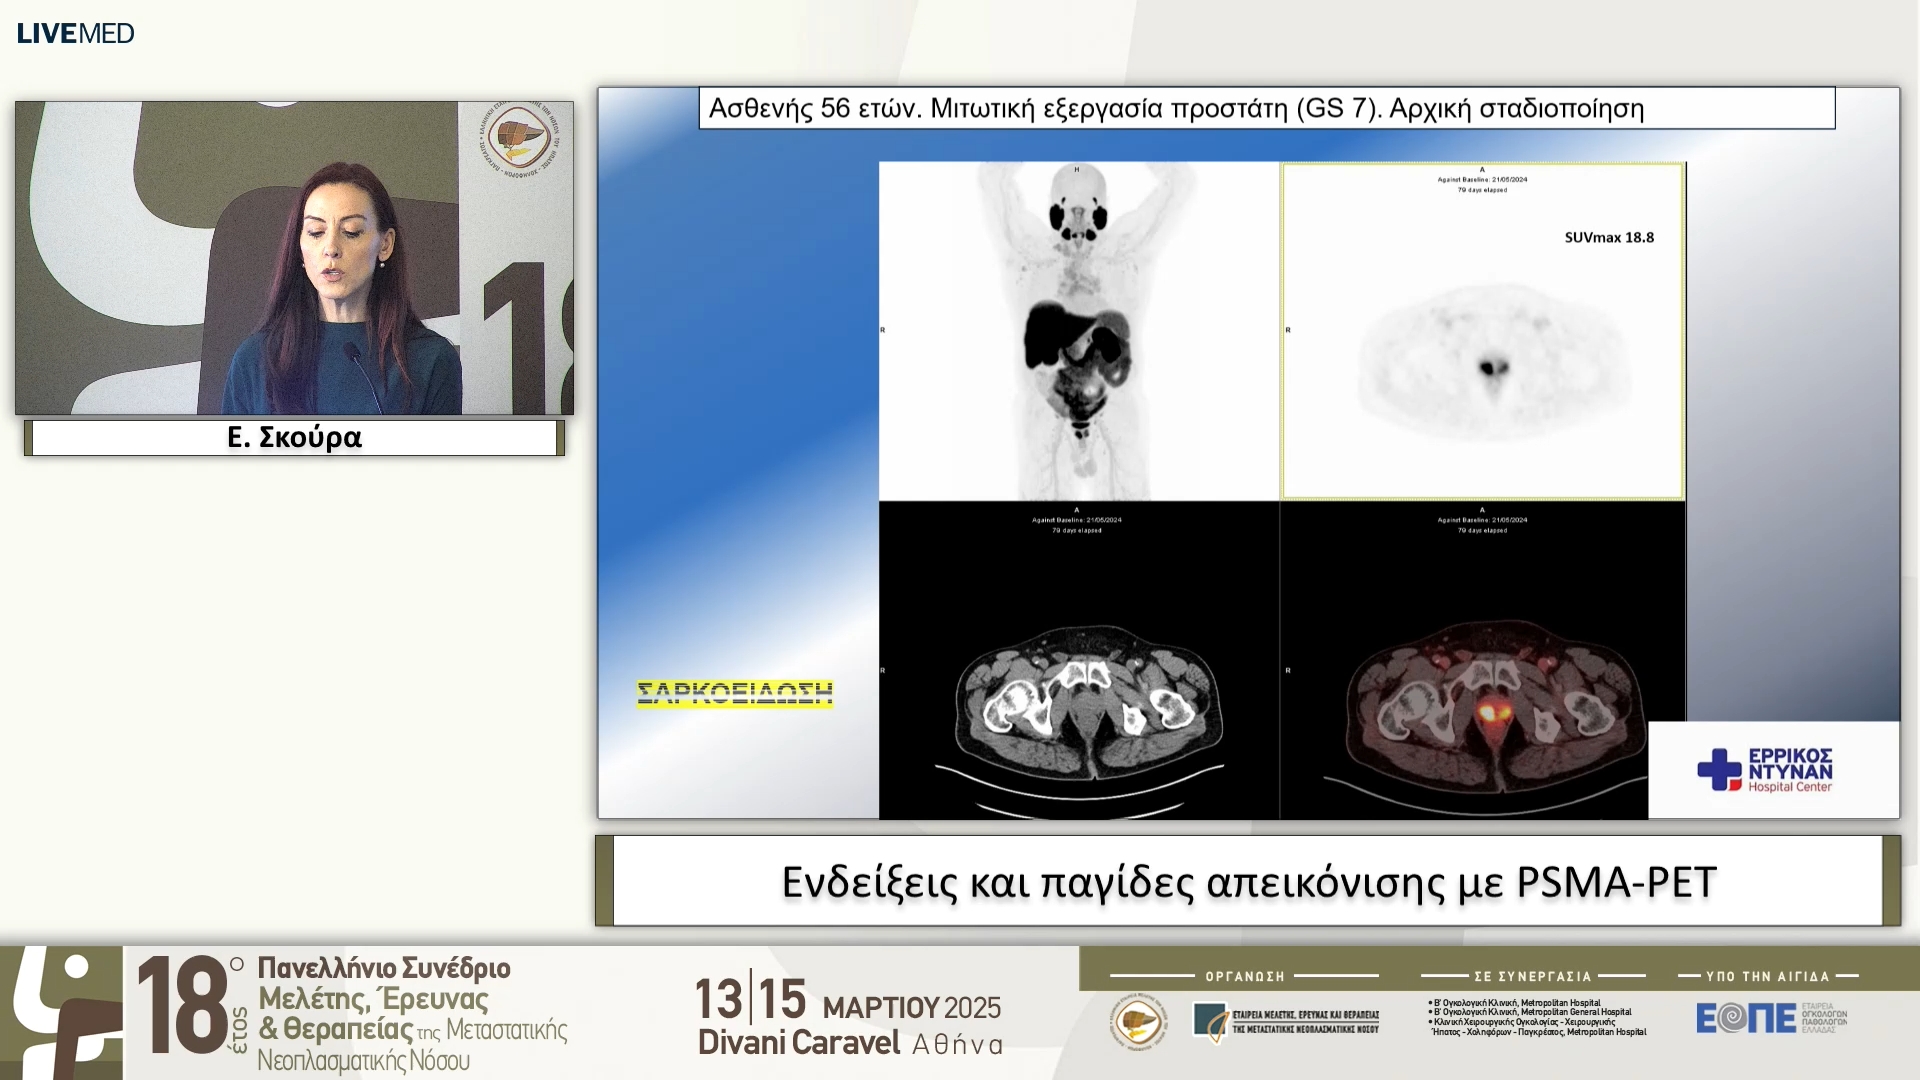Click the liver emblem in speaker video

pos(518,140)
